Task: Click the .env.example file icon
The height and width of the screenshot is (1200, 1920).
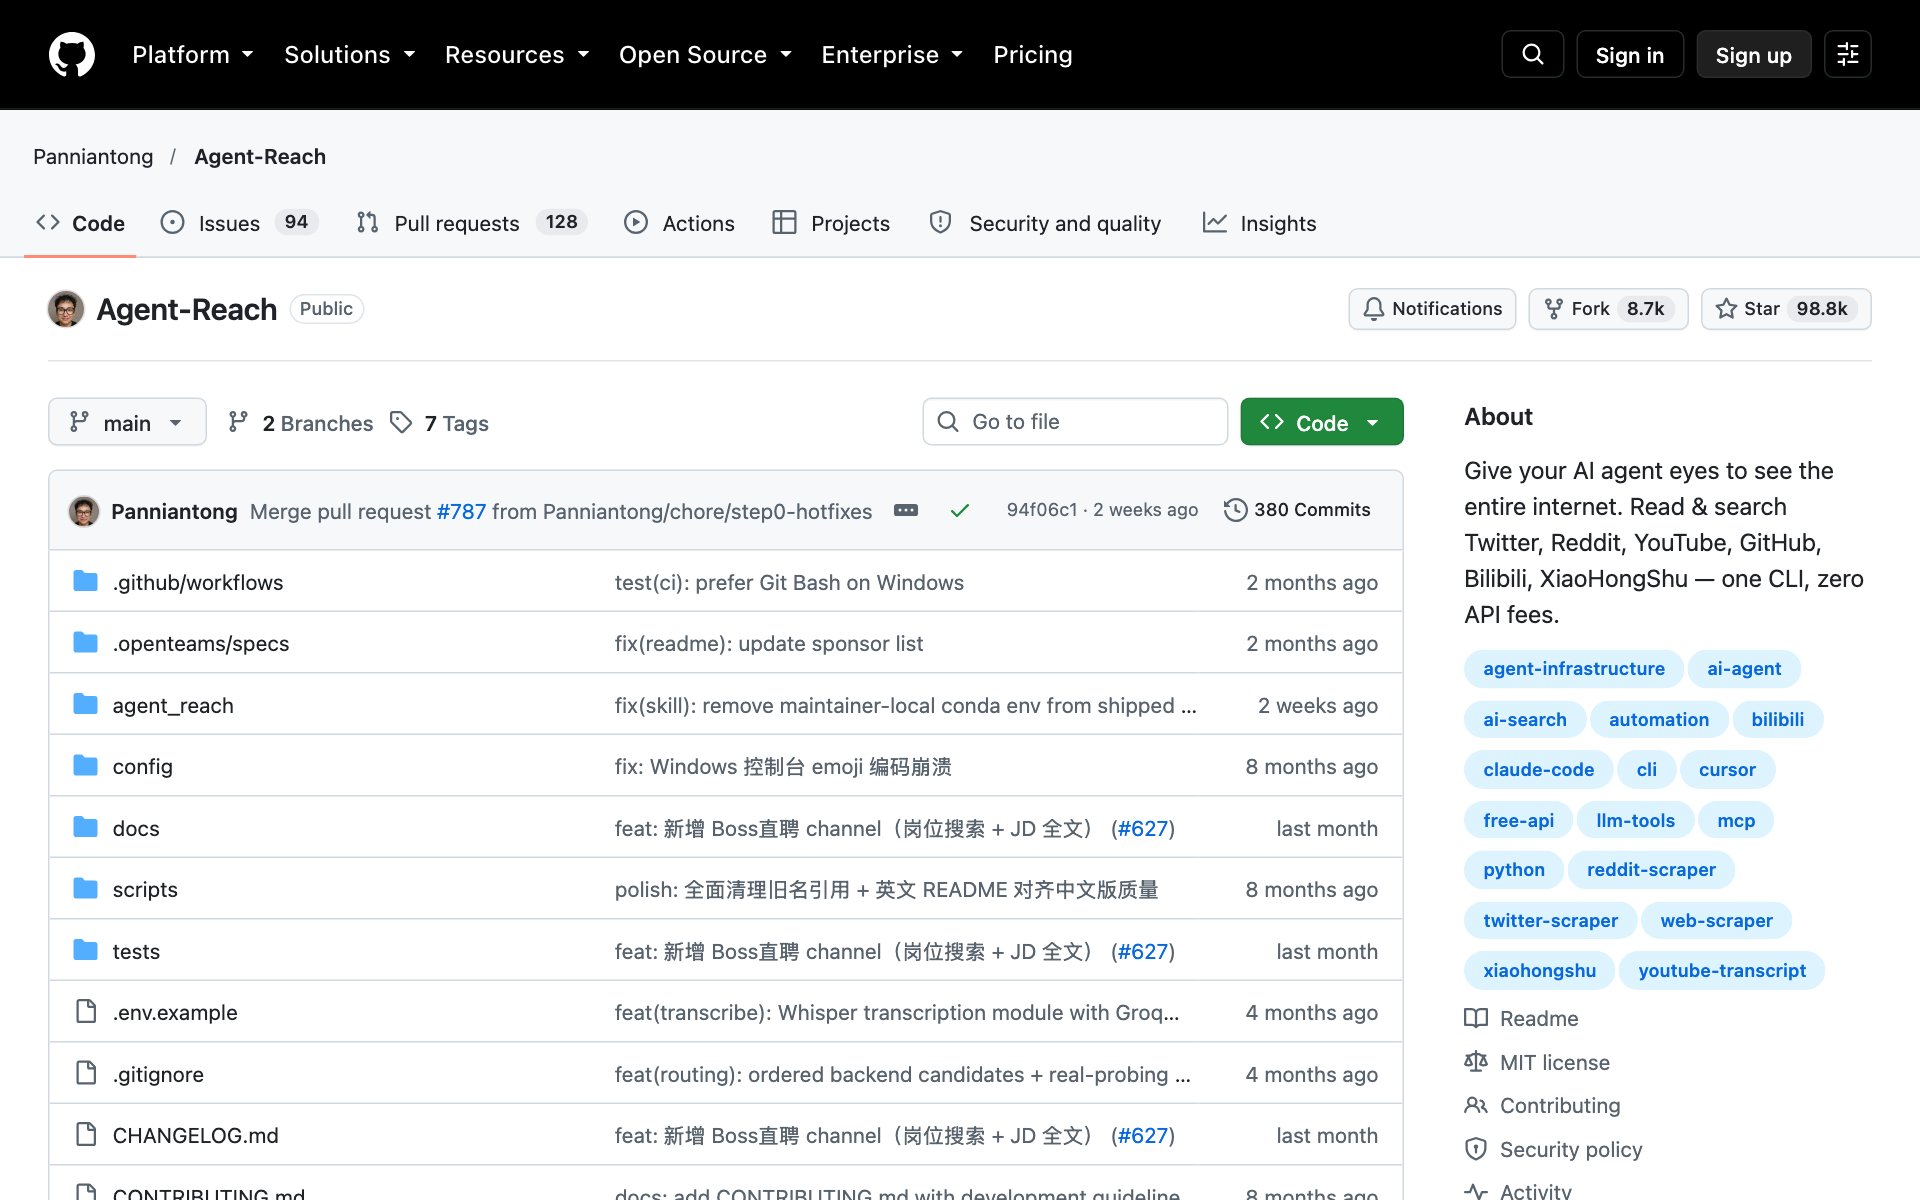Action: (86, 1012)
